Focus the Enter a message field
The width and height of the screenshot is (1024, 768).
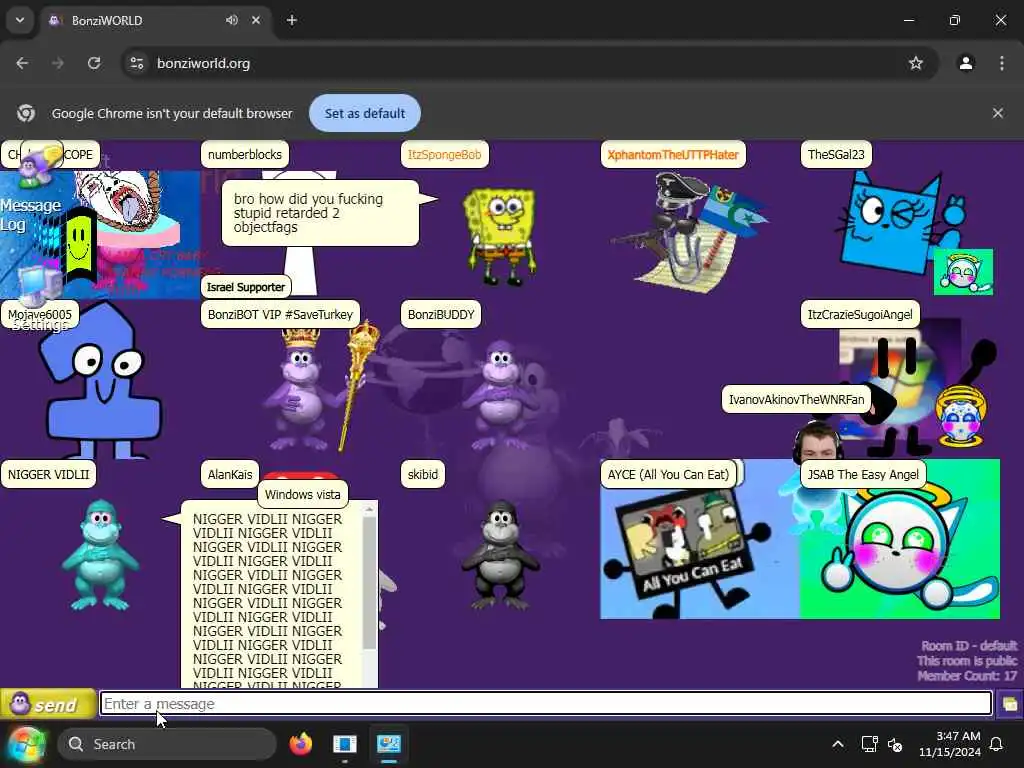point(545,704)
